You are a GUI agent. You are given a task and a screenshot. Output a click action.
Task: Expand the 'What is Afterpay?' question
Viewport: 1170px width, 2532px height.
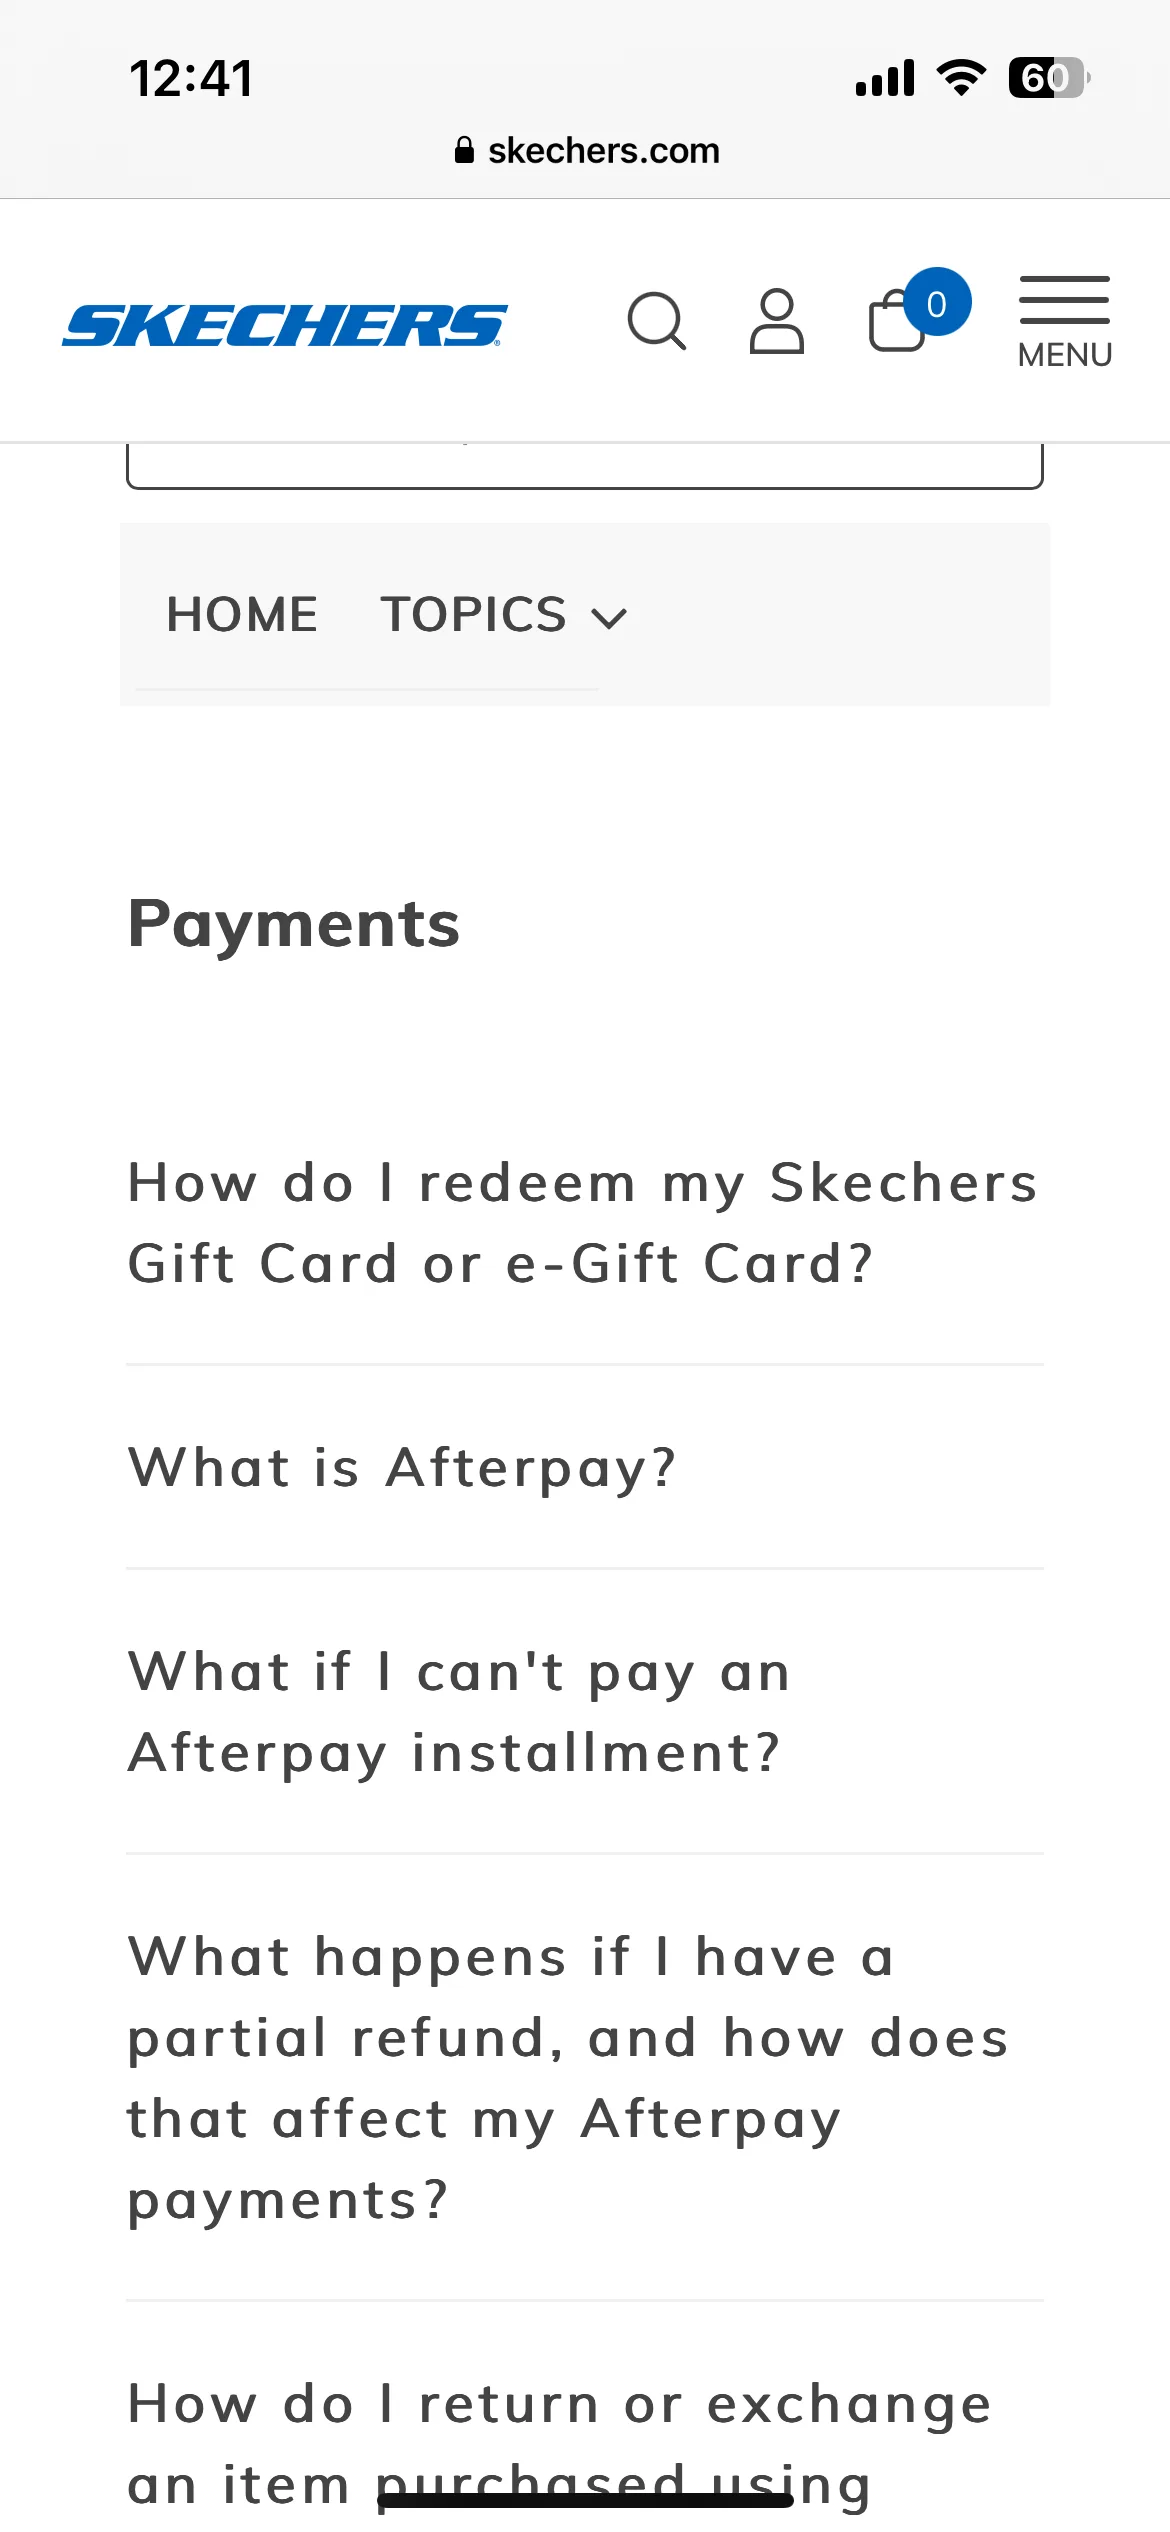pyautogui.click(x=584, y=1468)
